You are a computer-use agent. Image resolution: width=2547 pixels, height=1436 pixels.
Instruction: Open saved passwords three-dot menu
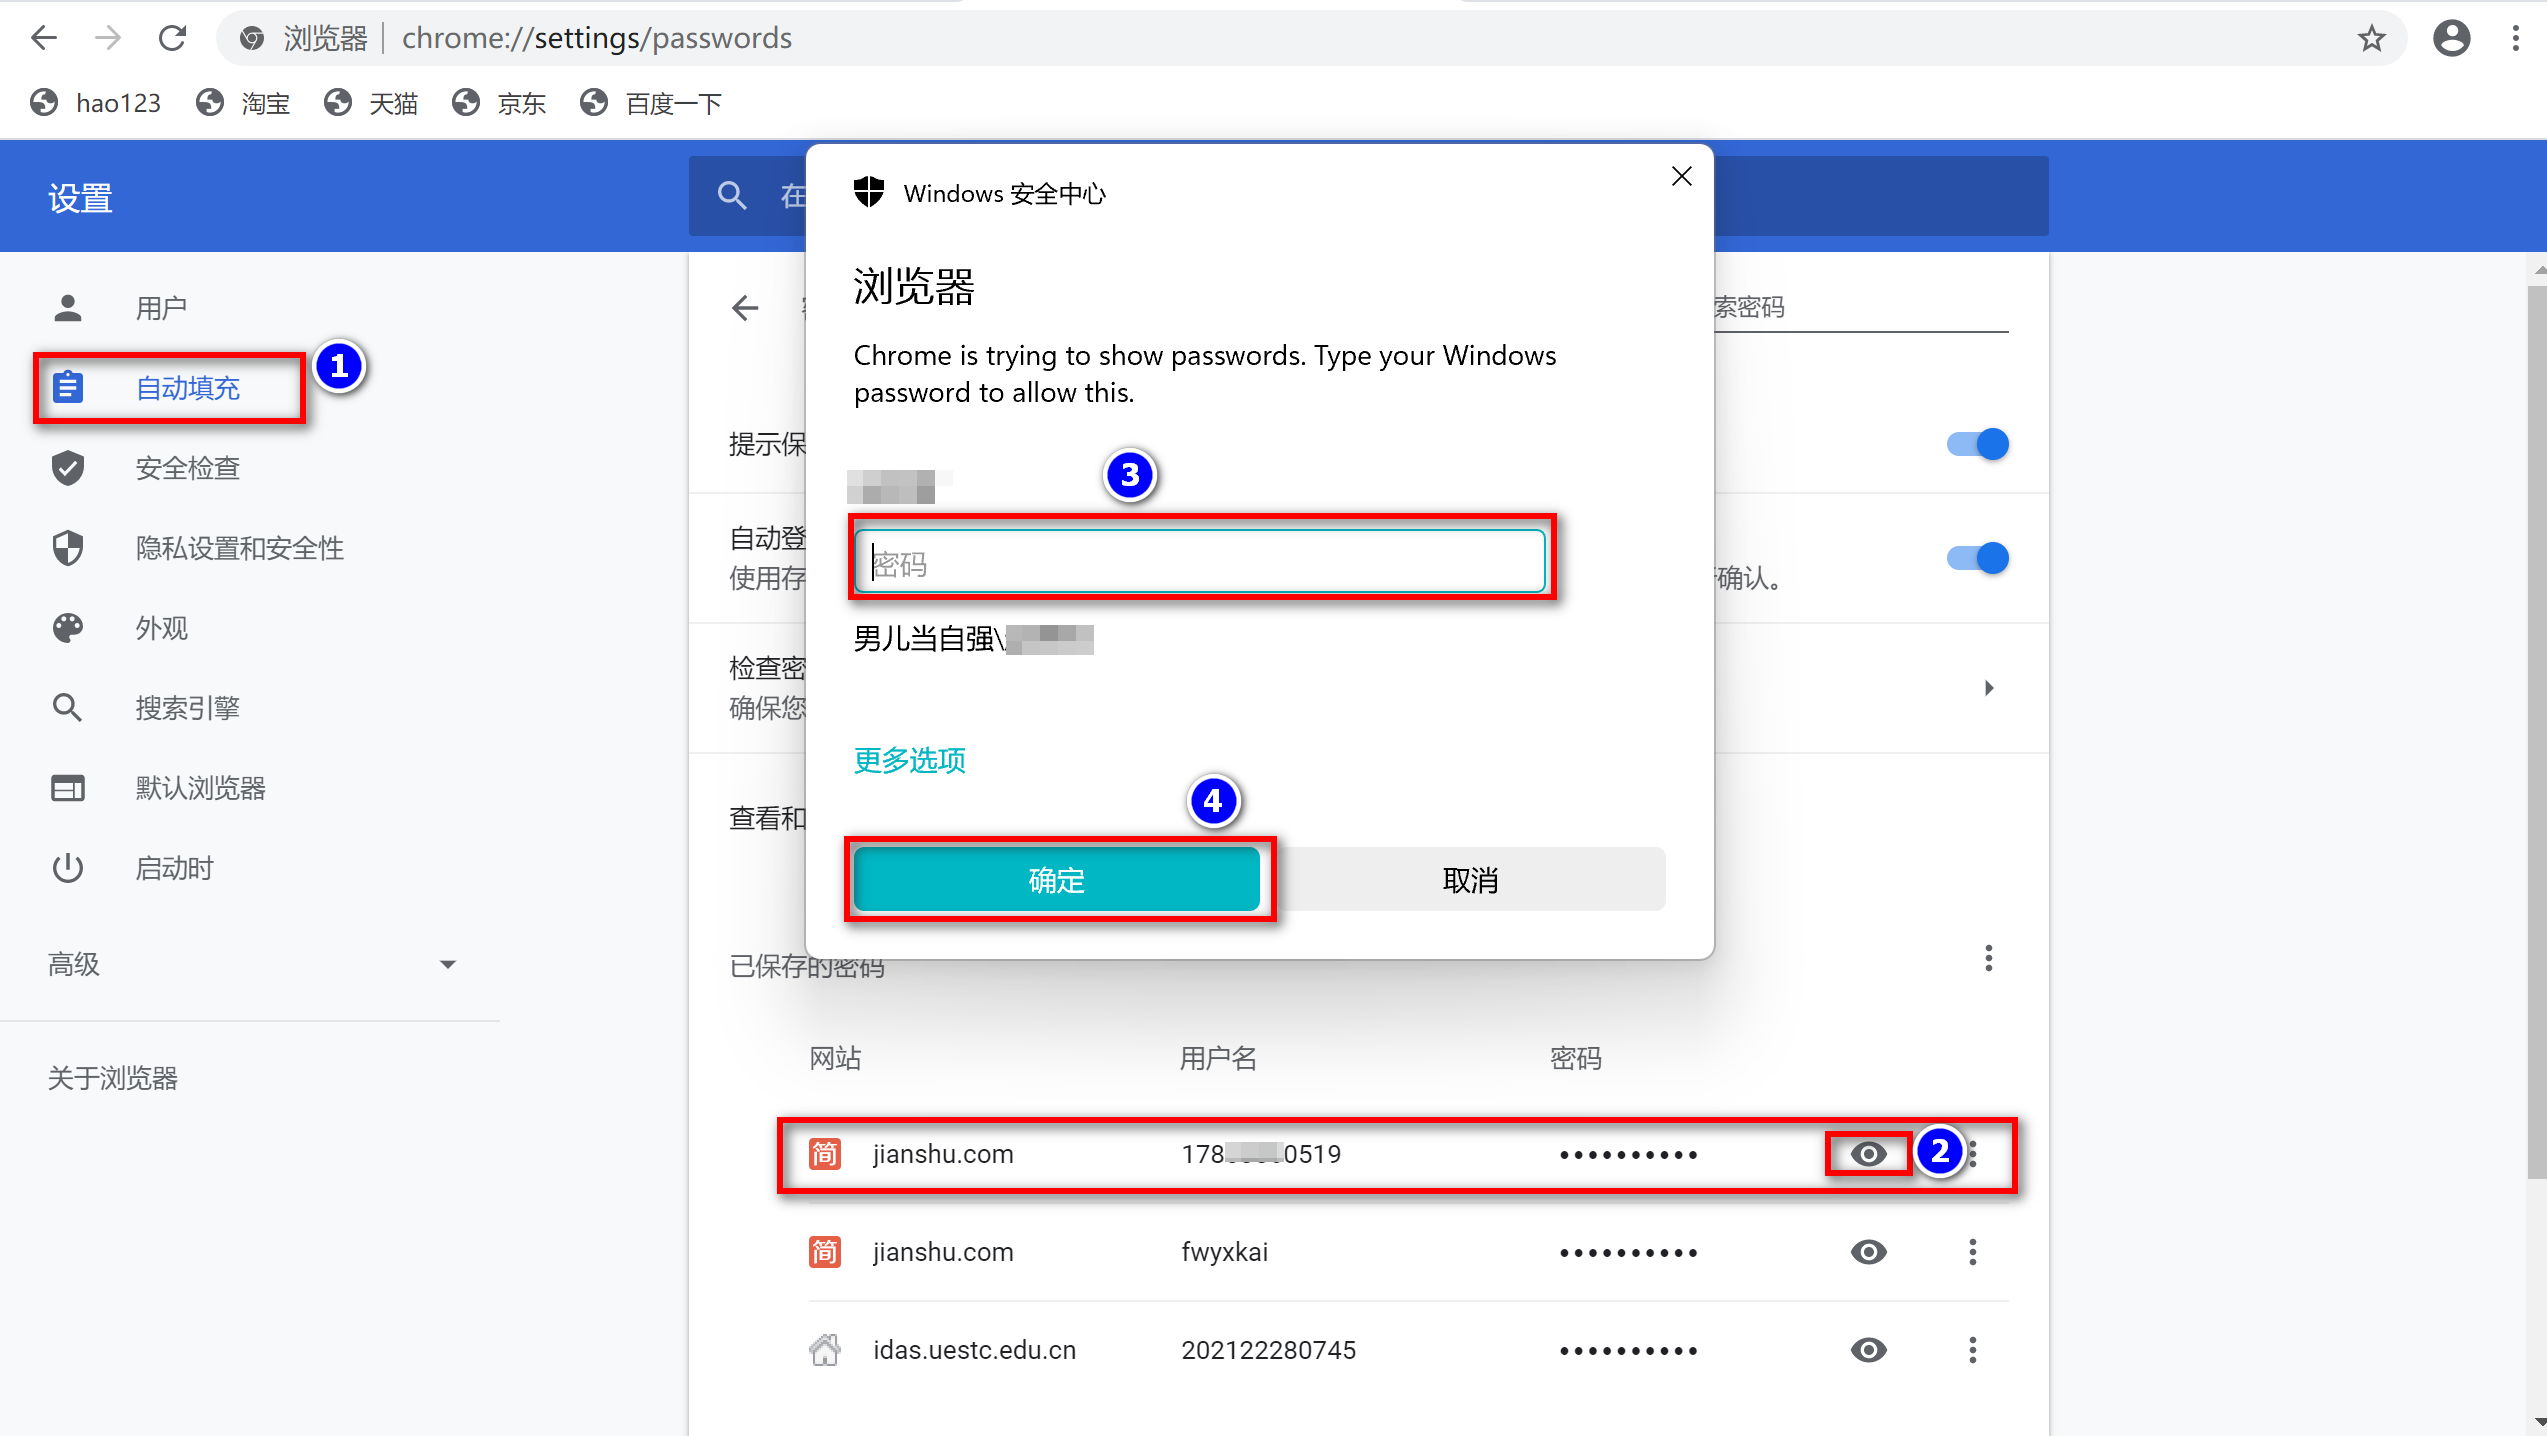1988,958
